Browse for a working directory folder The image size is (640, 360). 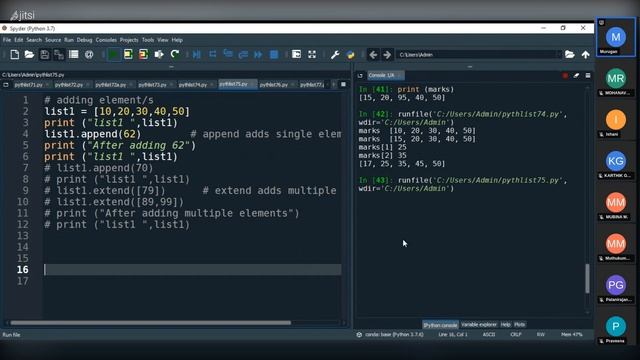point(570,54)
